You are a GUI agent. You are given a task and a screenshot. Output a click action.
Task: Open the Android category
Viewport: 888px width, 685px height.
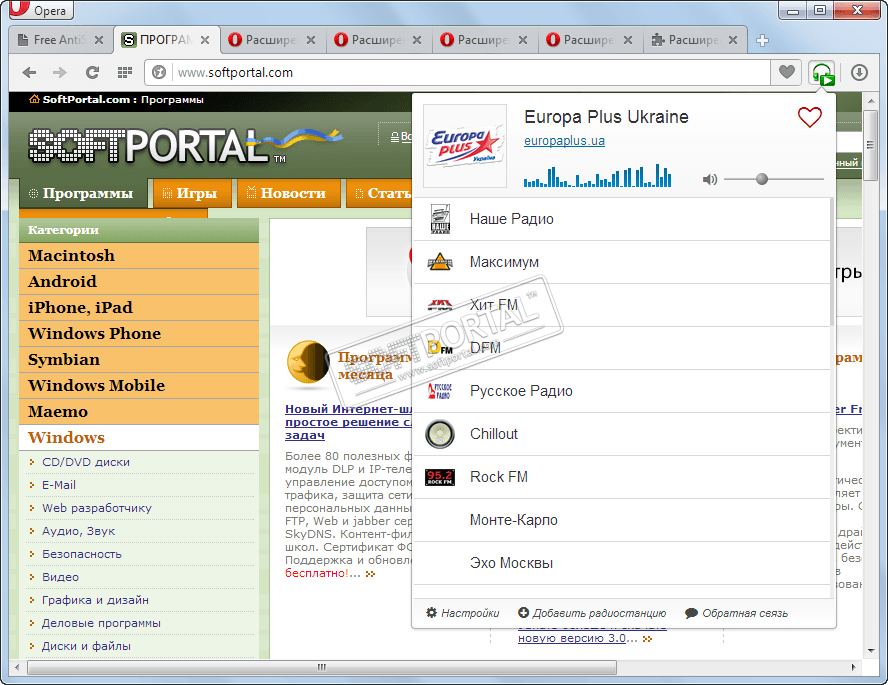(139, 281)
